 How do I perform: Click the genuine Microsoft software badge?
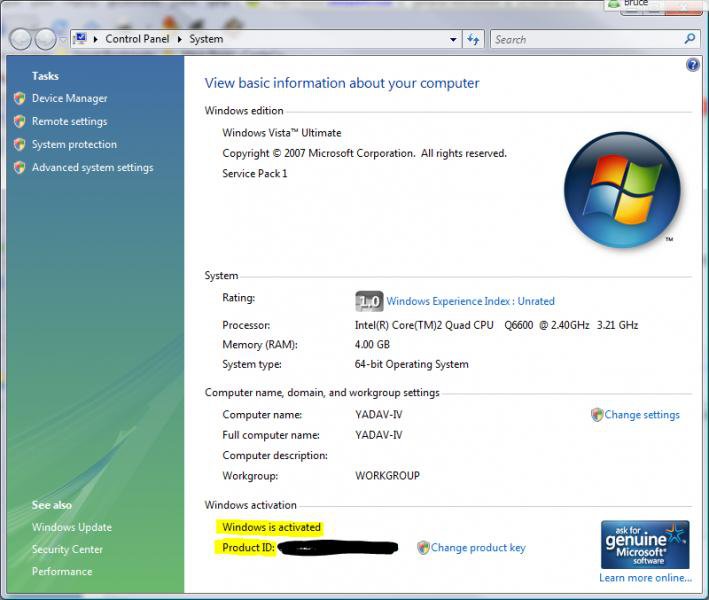[645, 544]
